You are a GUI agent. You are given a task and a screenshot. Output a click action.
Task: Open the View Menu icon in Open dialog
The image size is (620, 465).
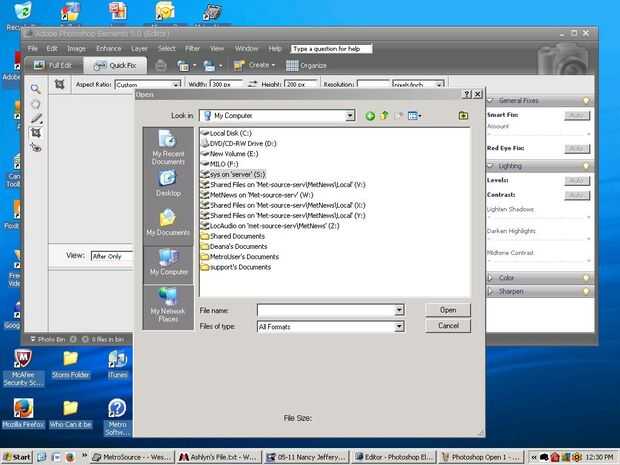[x=414, y=115]
